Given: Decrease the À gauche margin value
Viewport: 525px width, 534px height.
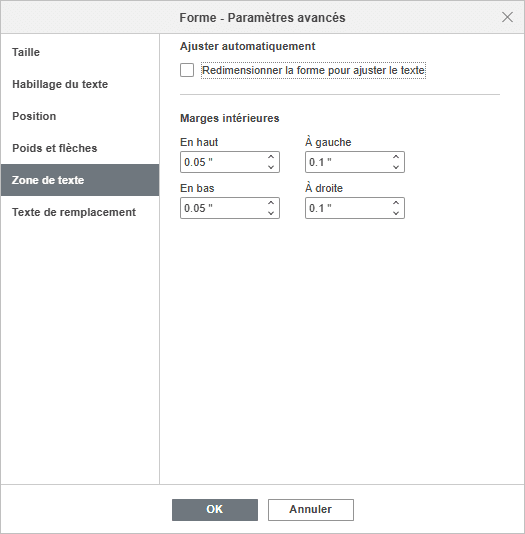Looking at the screenshot, I should coord(396,167).
